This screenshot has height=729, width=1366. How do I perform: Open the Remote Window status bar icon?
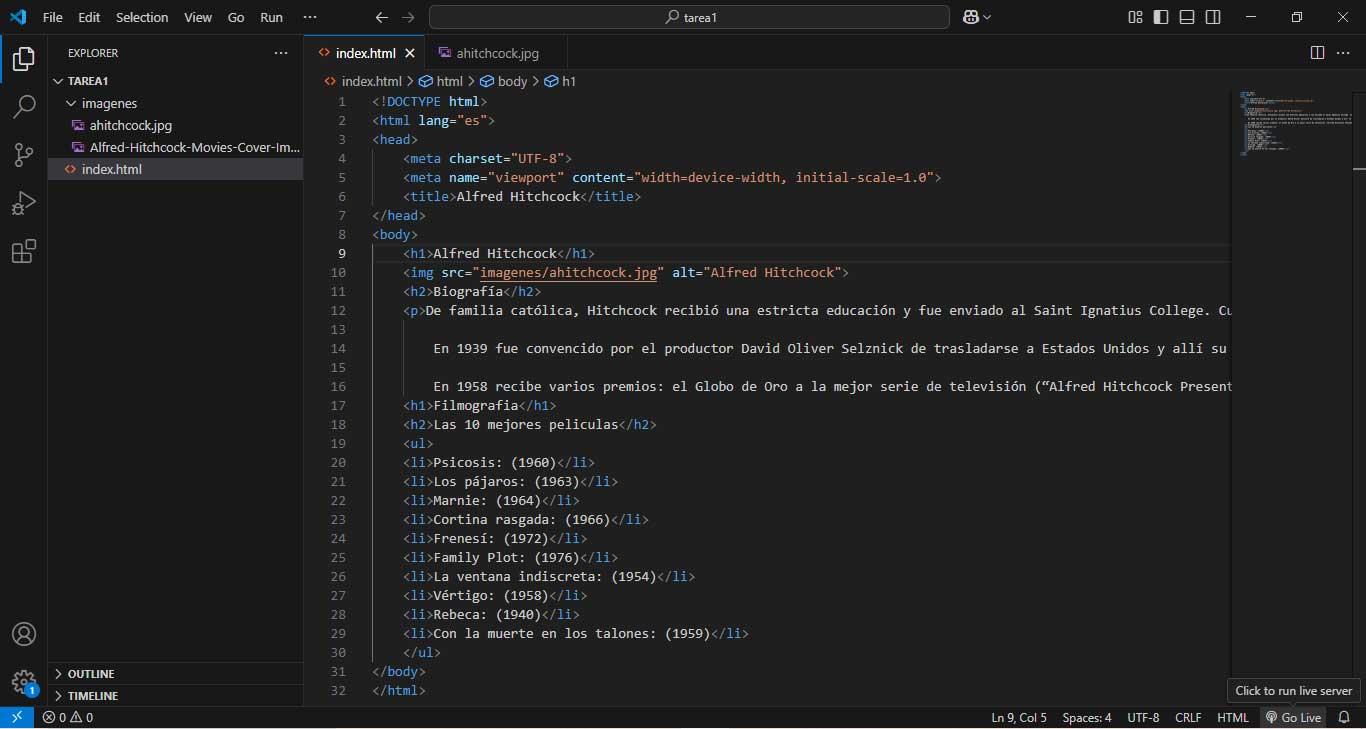[17, 717]
